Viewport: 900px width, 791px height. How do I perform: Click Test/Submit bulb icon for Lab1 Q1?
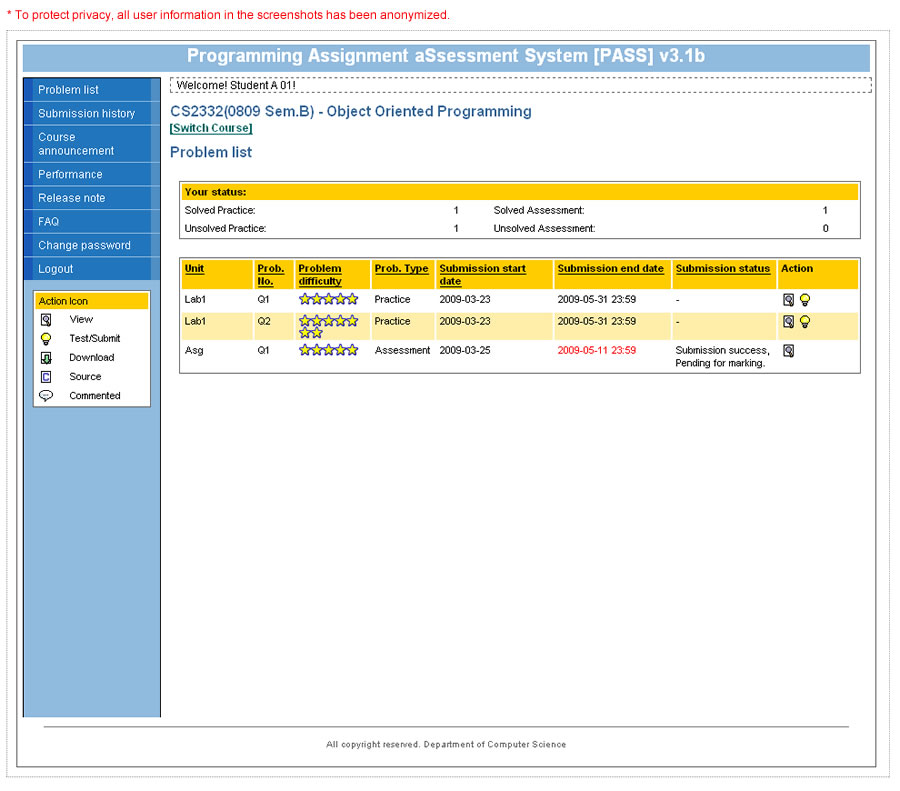pyautogui.click(x=804, y=299)
